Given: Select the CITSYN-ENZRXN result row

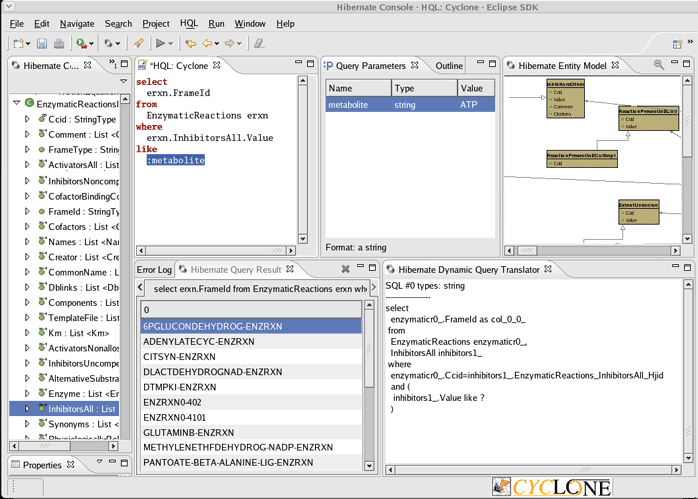Looking at the screenshot, I should click(252, 357).
